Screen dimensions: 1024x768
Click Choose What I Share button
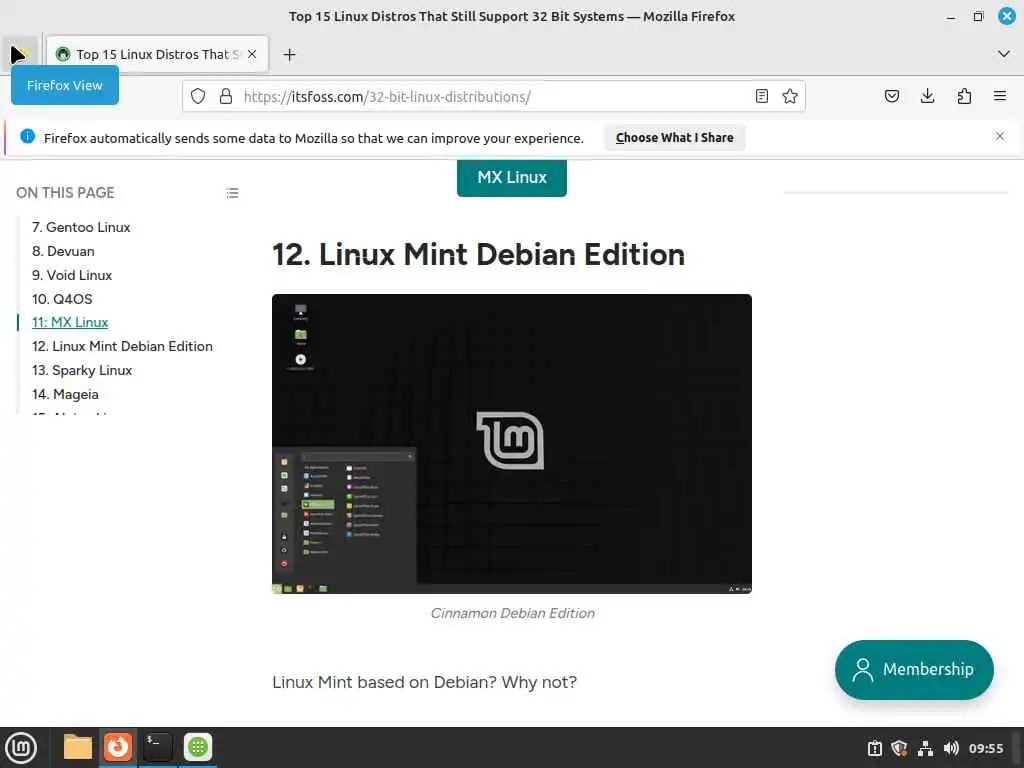[675, 138]
